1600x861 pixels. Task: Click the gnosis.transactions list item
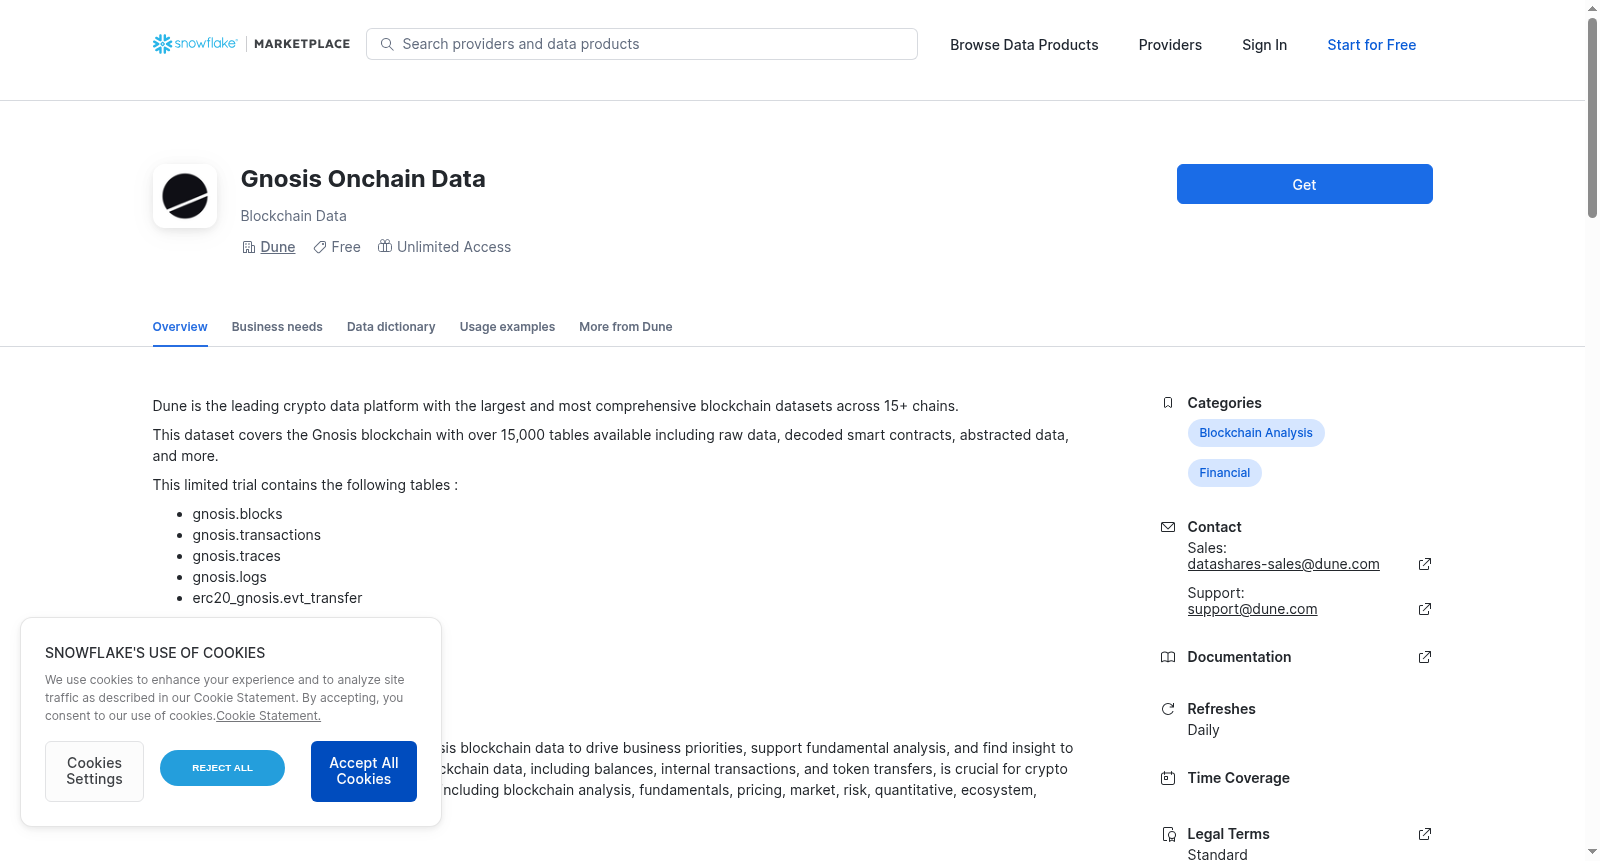[257, 535]
